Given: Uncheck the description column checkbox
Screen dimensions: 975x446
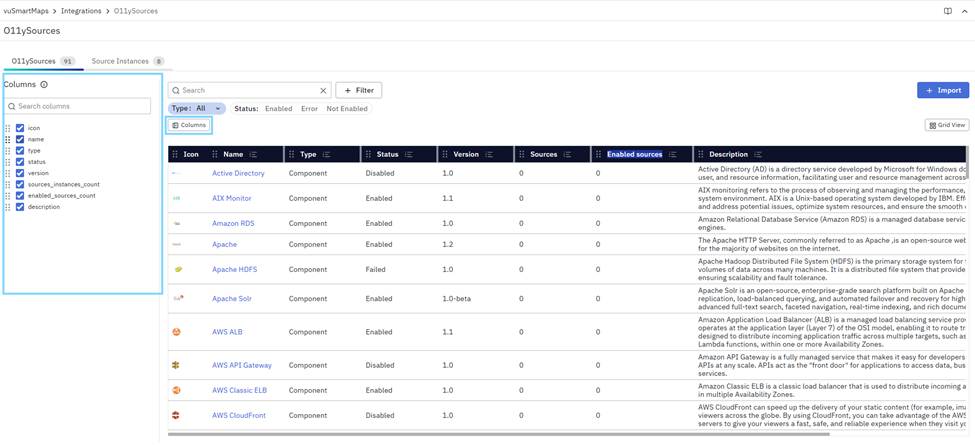Looking at the screenshot, I should click(x=20, y=207).
